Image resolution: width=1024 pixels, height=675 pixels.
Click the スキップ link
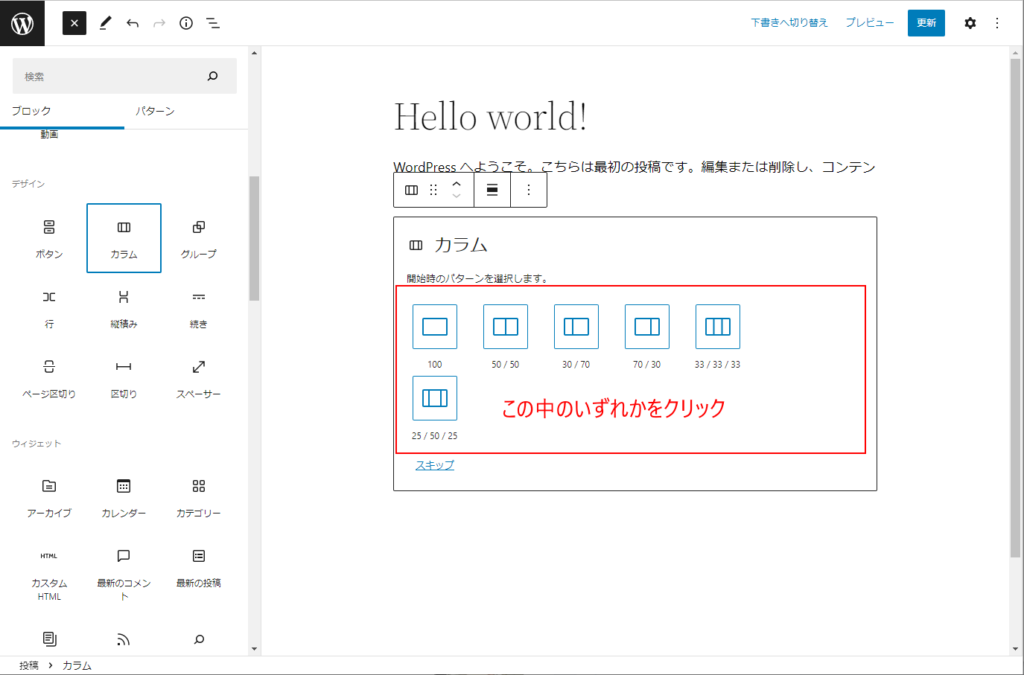pyautogui.click(x=434, y=465)
